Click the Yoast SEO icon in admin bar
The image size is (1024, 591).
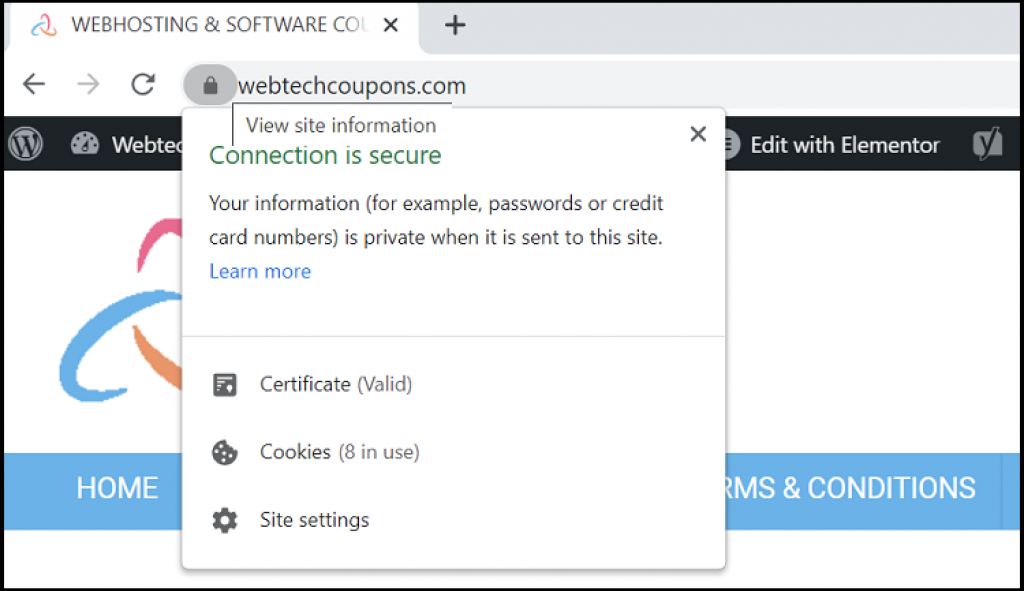pyautogui.click(x=987, y=145)
